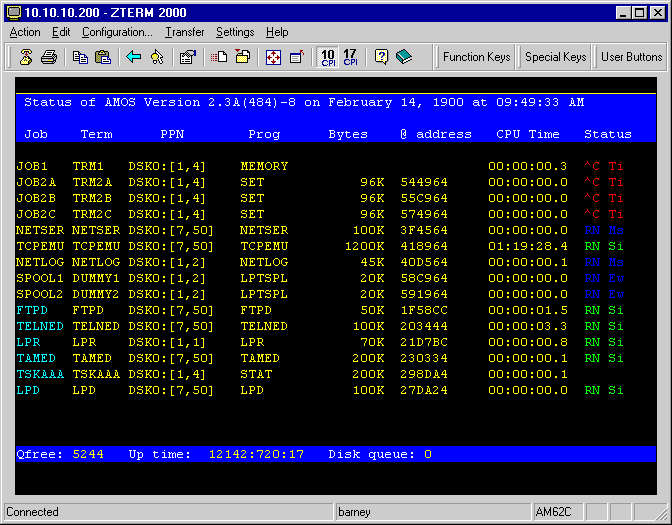Click the yellow folder toolbar icon
672x525 pixels.
point(243,57)
